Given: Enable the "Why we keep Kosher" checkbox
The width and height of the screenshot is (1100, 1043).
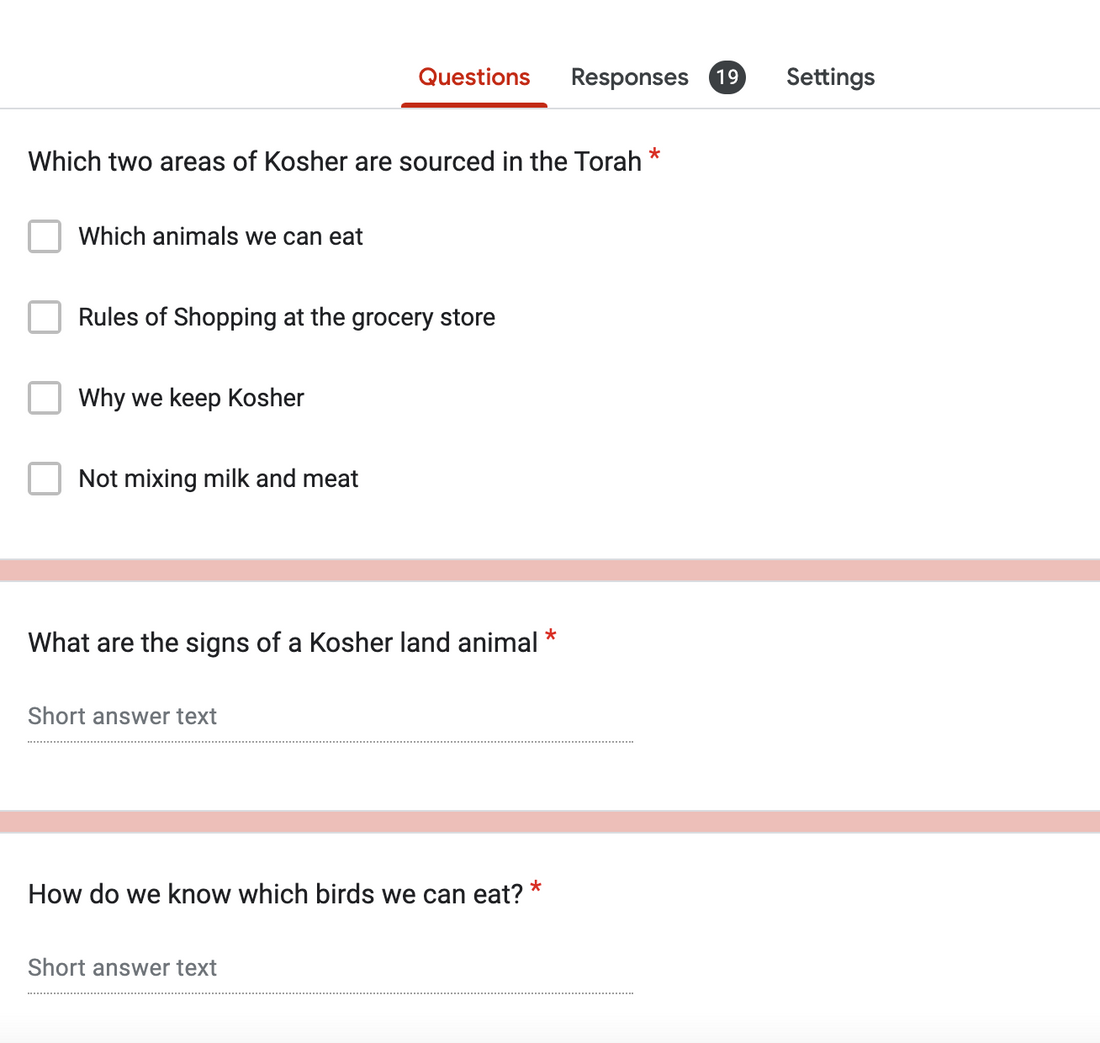Looking at the screenshot, I should [44, 398].
